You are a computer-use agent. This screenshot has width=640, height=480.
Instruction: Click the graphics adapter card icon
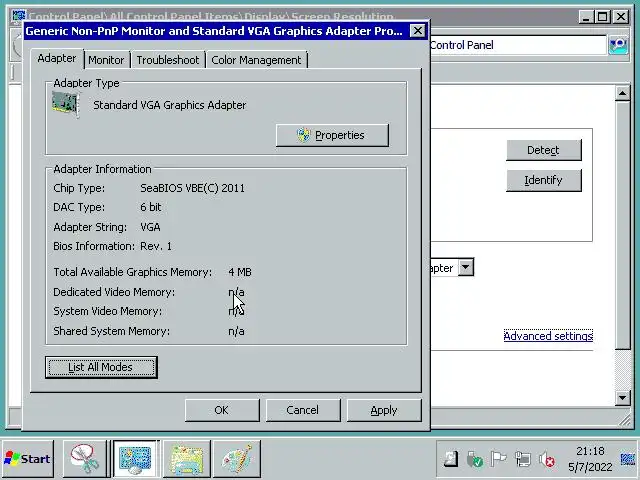tap(64, 104)
